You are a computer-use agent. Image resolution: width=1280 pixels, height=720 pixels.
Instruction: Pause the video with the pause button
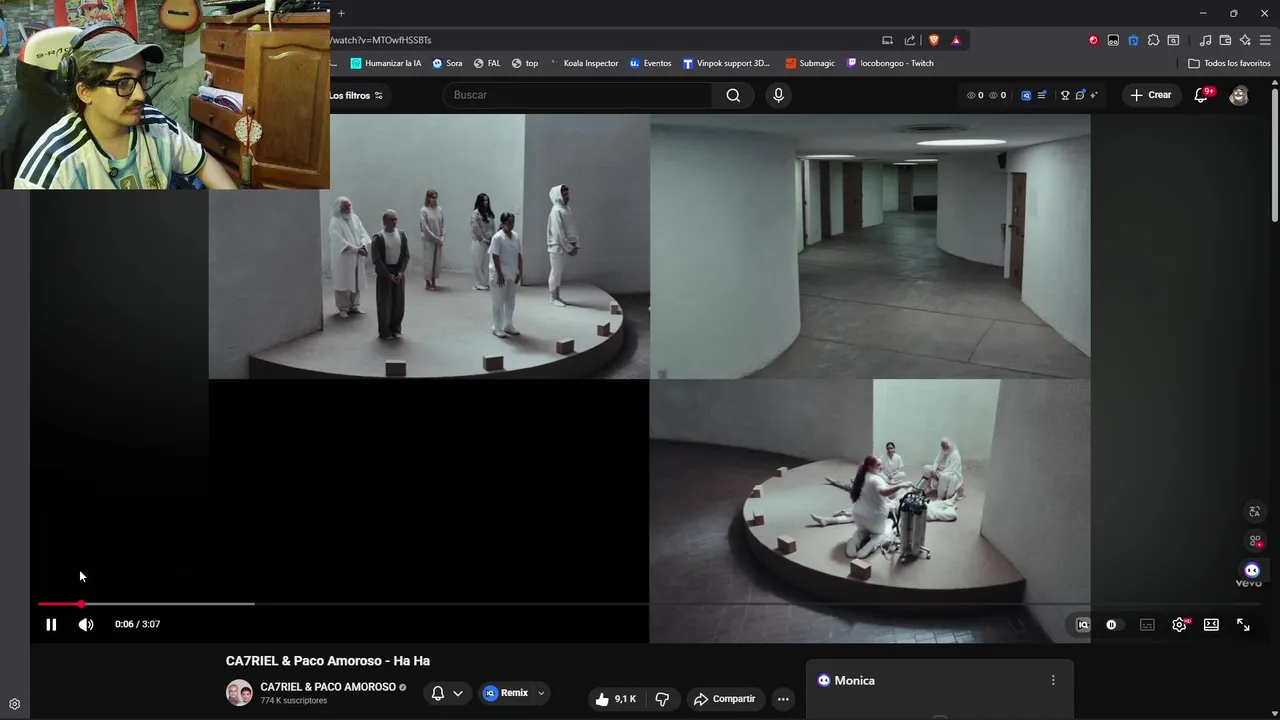(51, 625)
